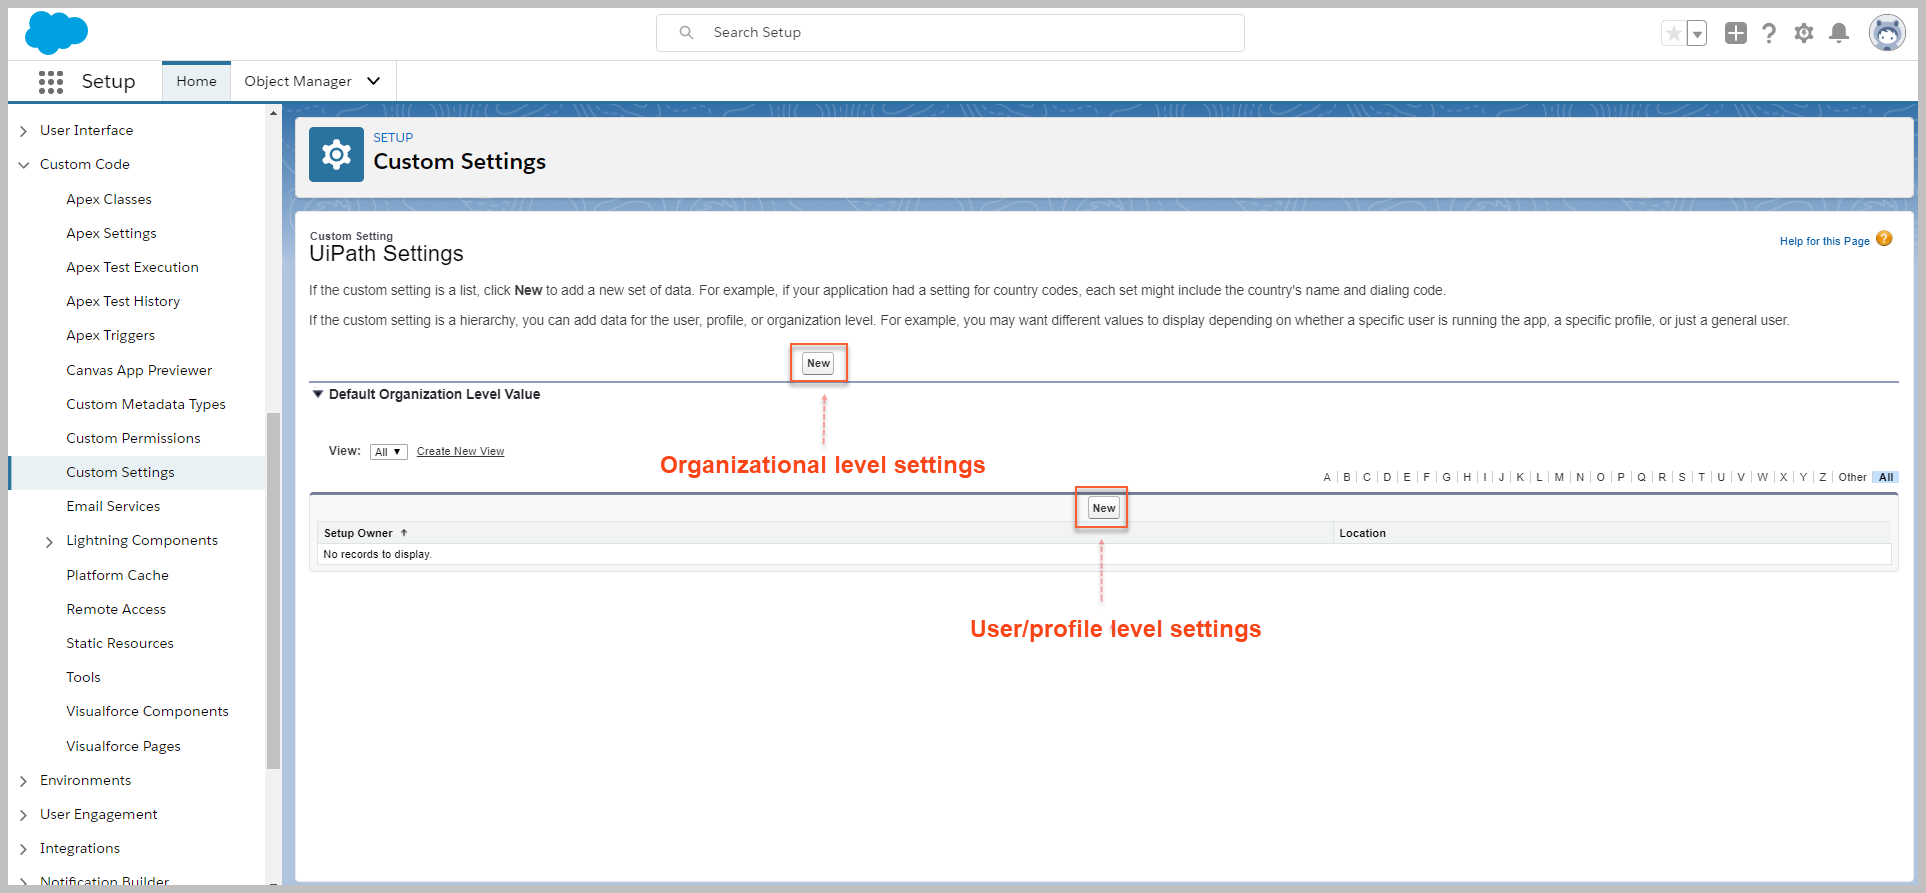Filter records by Other
This screenshot has height=893, width=1926.
pos(1852,477)
